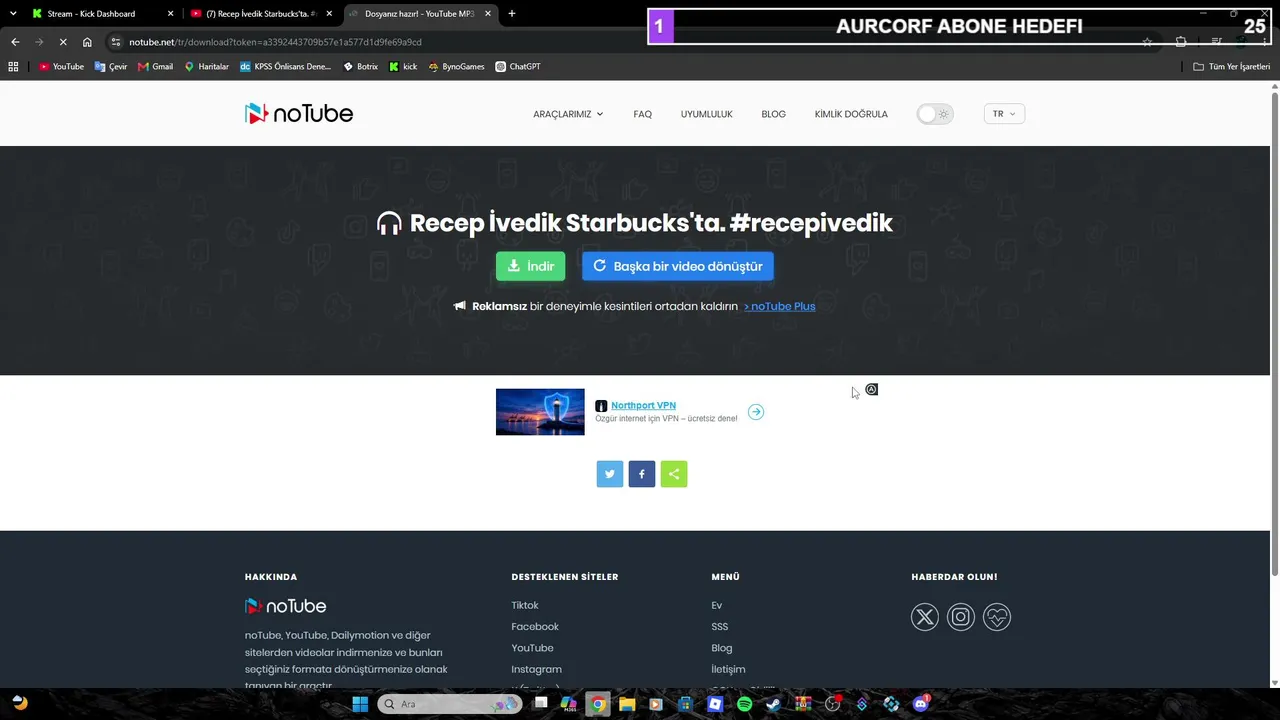Open the Blog header menu item
The image size is (1280, 720).
coord(774,114)
